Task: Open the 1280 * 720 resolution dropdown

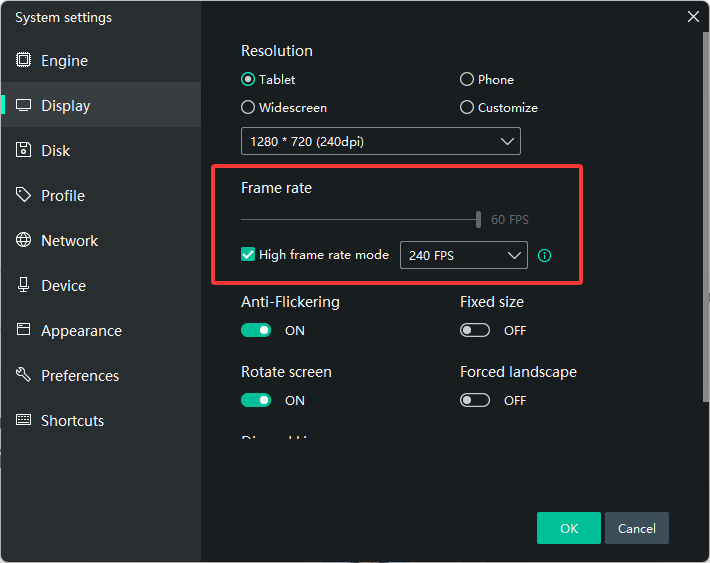Action: [x=380, y=141]
